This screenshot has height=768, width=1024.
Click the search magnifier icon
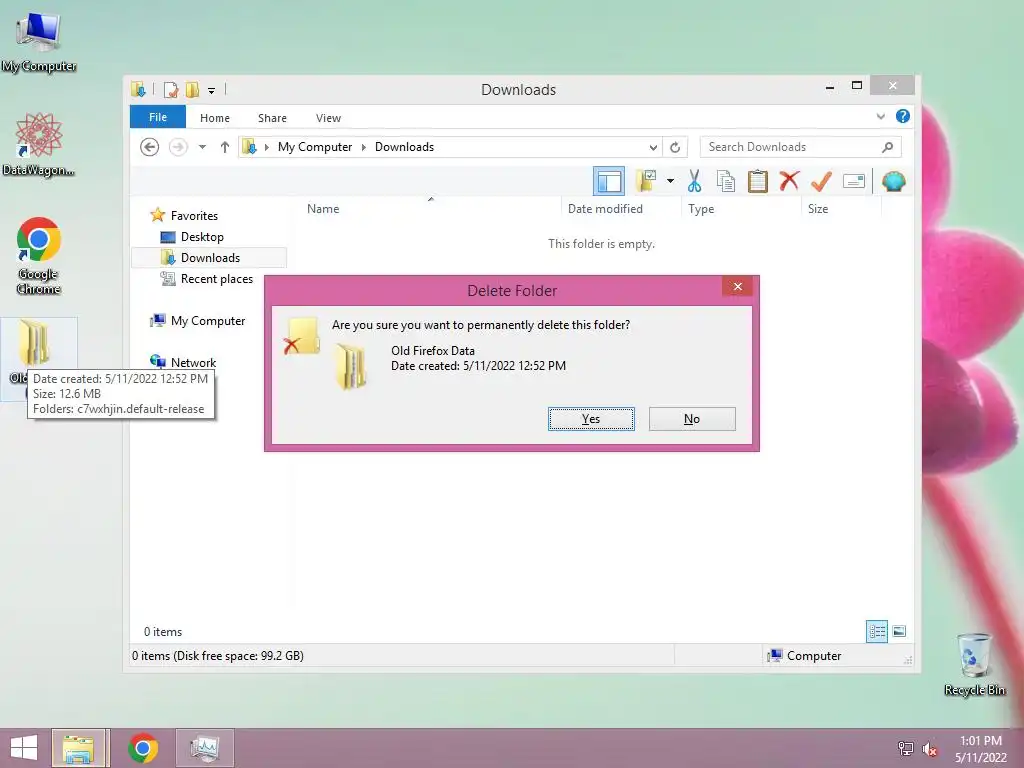click(x=888, y=147)
